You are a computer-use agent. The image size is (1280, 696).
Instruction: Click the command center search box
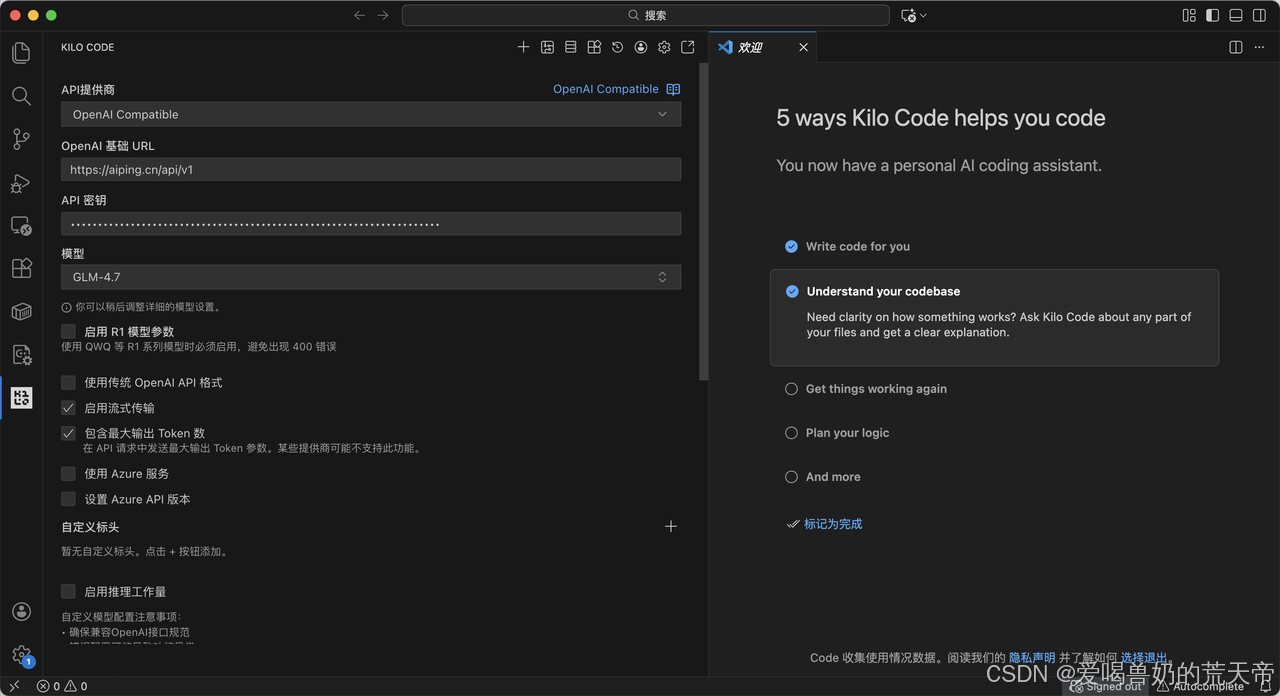coord(646,15)
